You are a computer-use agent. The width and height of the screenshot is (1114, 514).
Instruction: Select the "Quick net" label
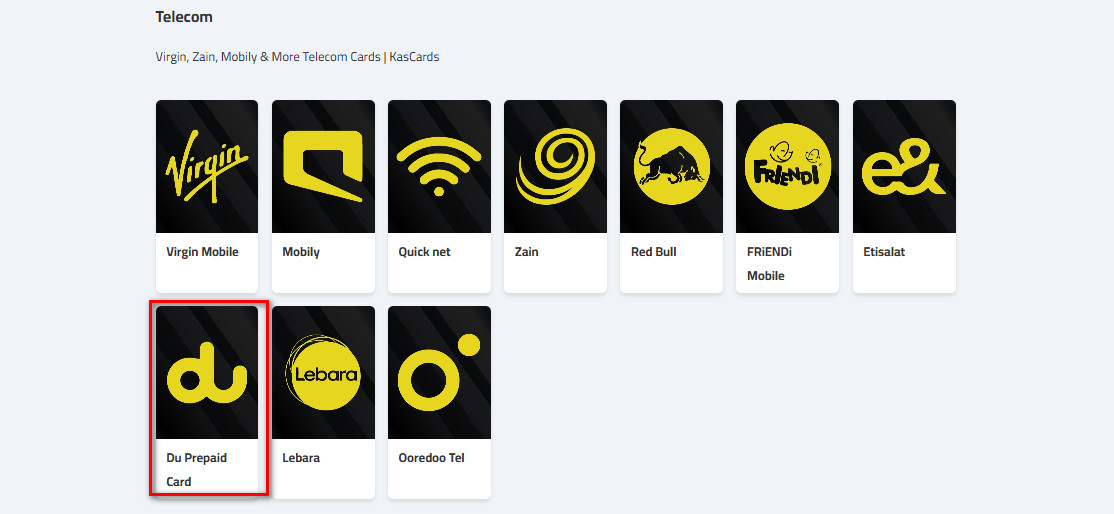point(424,252)
